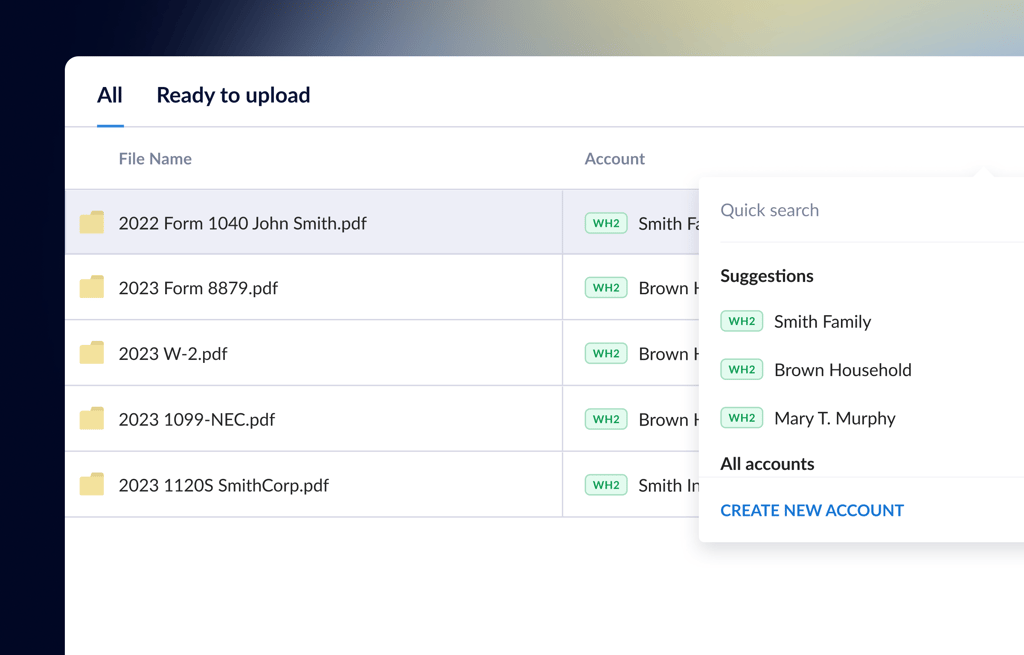Click Create New Account link
Viewport: 1024px width, 655px height.
tap(811, 510)
